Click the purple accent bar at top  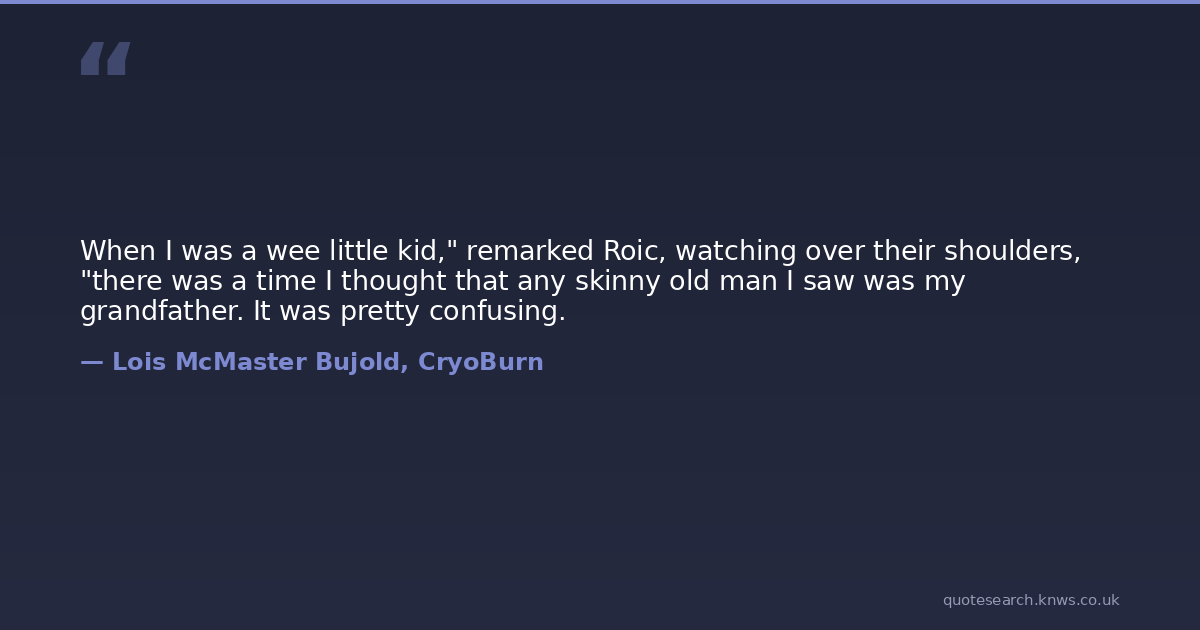point(600,2)
